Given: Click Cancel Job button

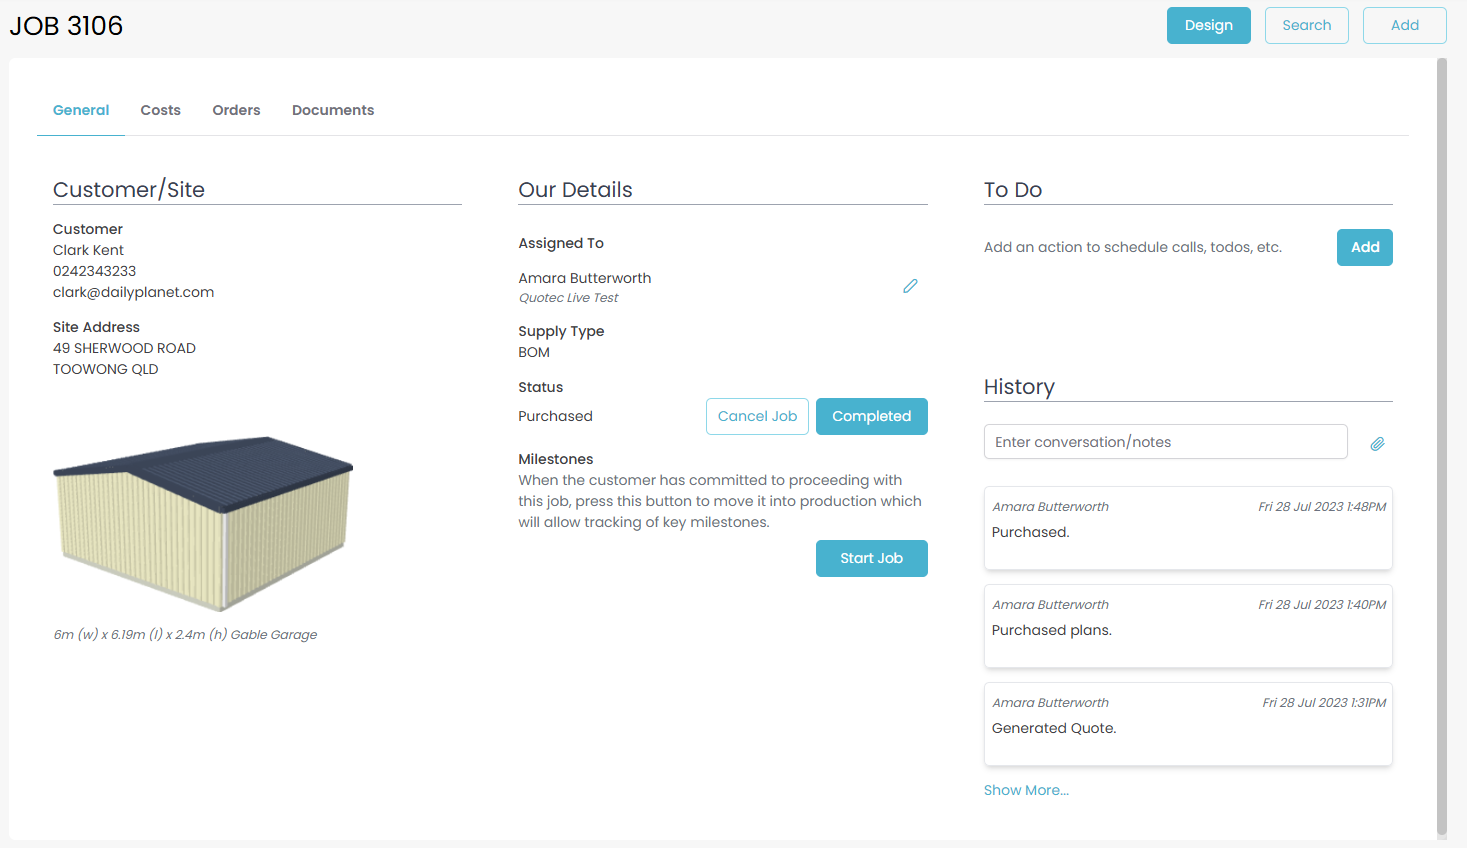Looking at the screenshot, I should pyautogui.click(x=757, y=416).
